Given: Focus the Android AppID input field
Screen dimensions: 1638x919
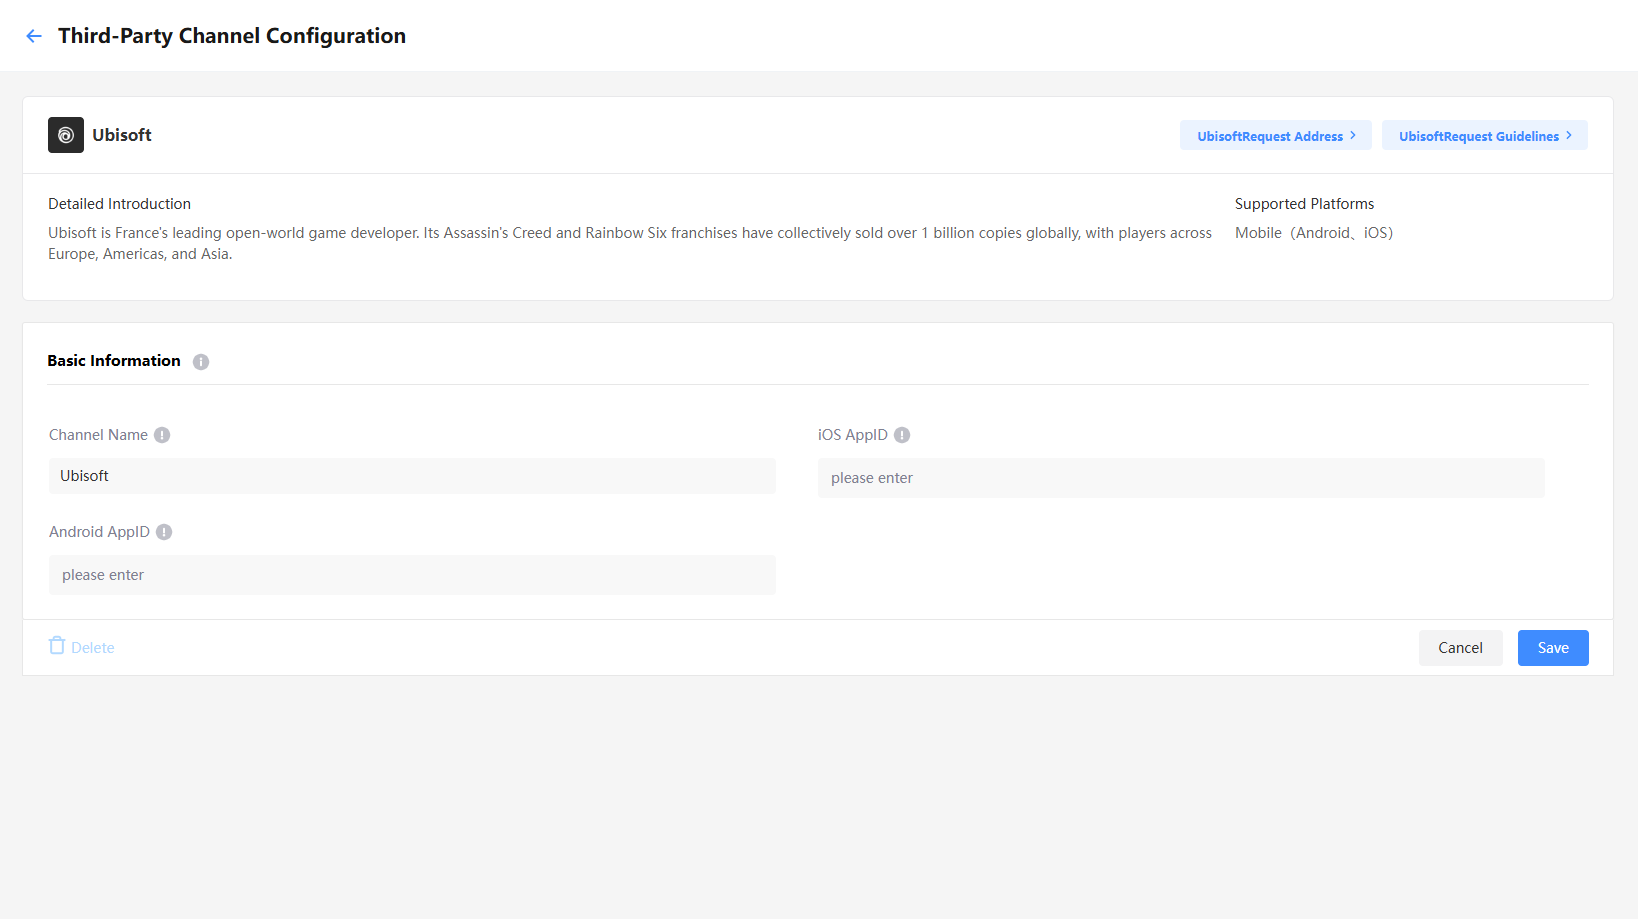Looking at the screenshot, I should [412, 575].
